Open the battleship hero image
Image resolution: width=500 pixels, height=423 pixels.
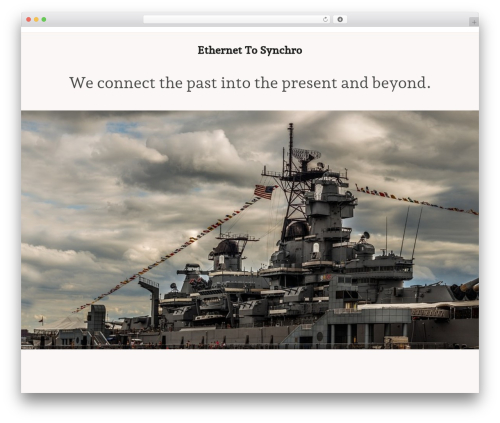click(x=250, y=230)
